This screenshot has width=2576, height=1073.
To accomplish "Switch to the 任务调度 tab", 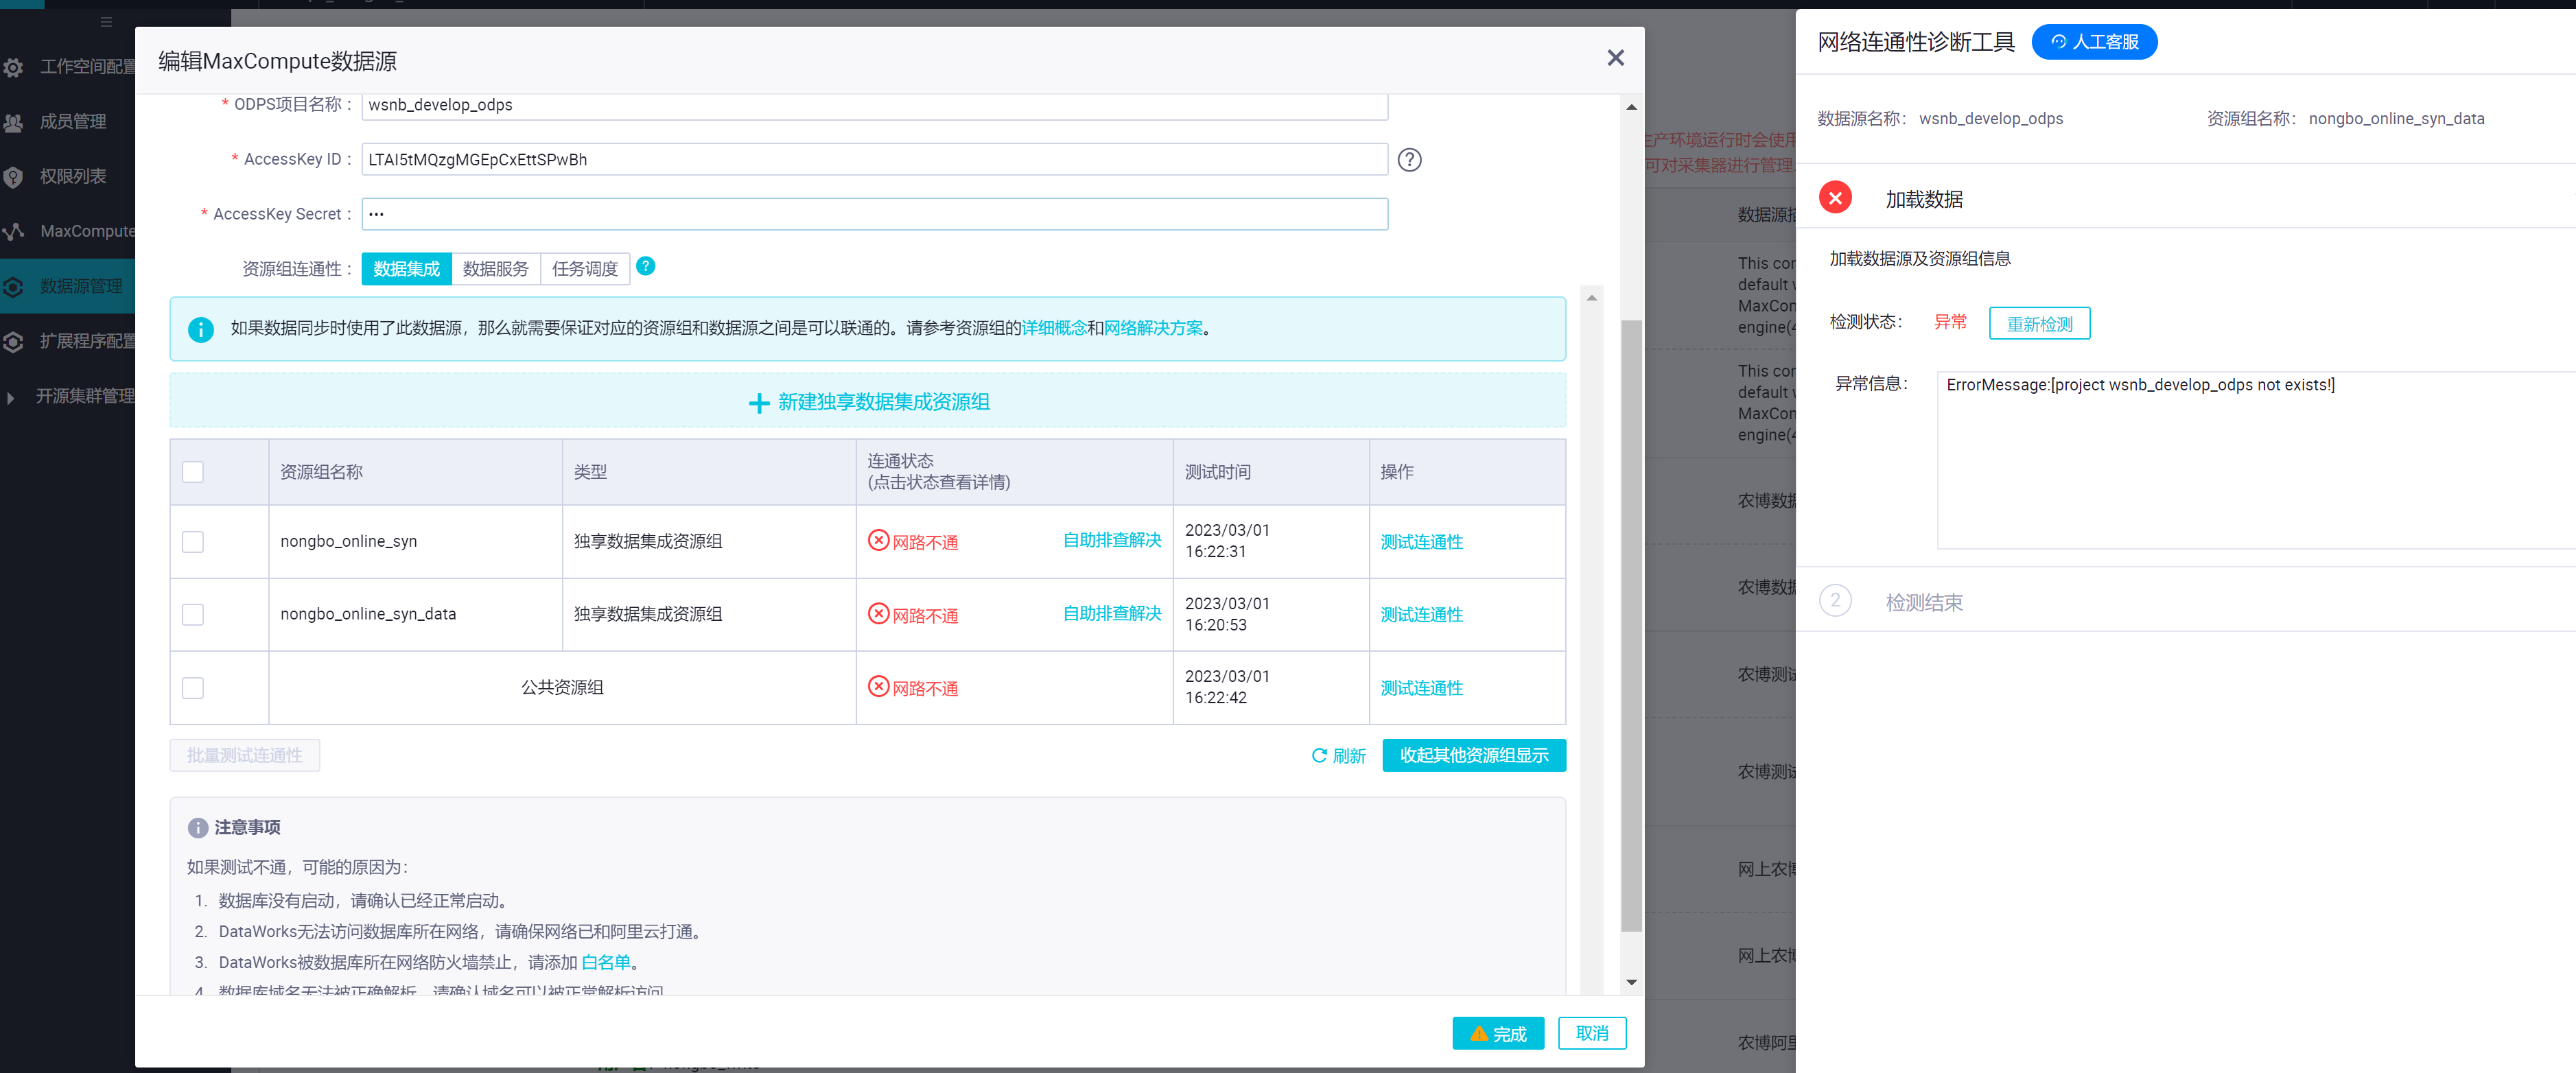I will (x=585, y=269).
